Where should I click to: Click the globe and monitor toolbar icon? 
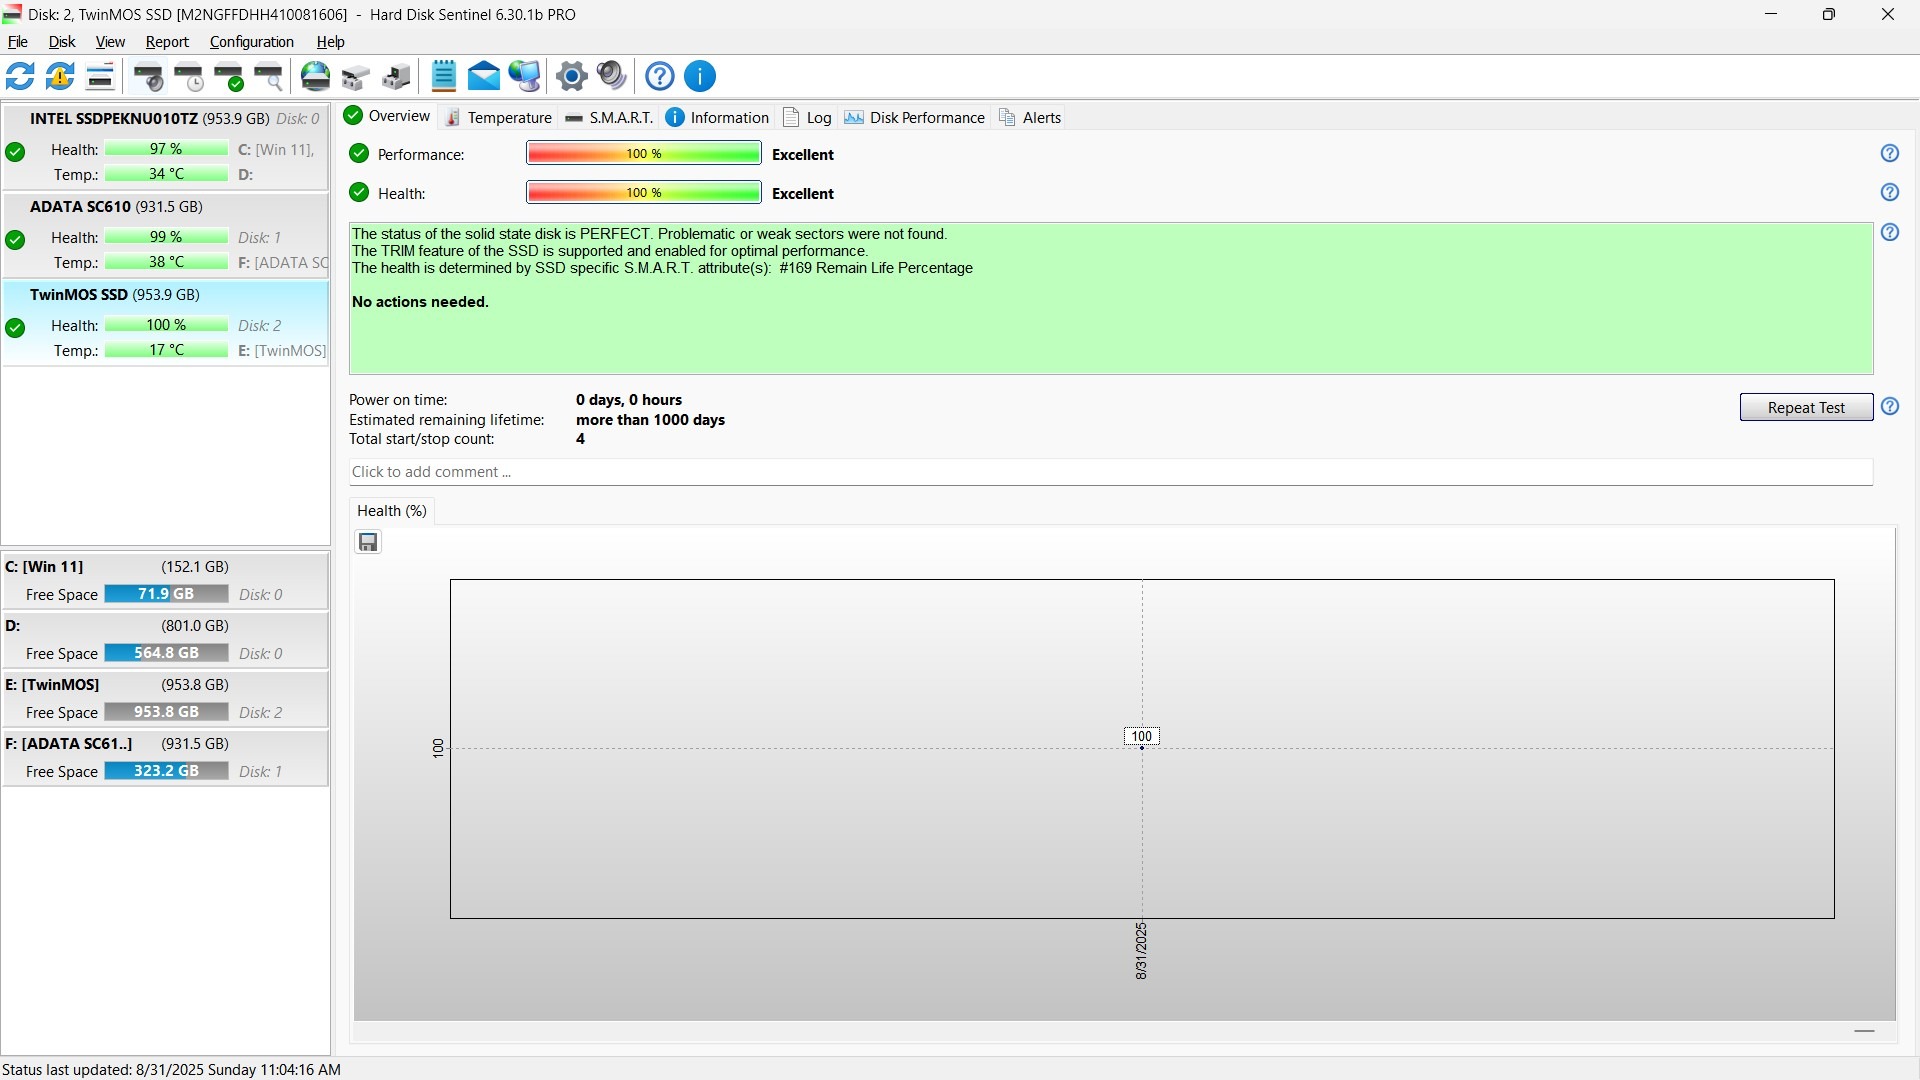524,76
